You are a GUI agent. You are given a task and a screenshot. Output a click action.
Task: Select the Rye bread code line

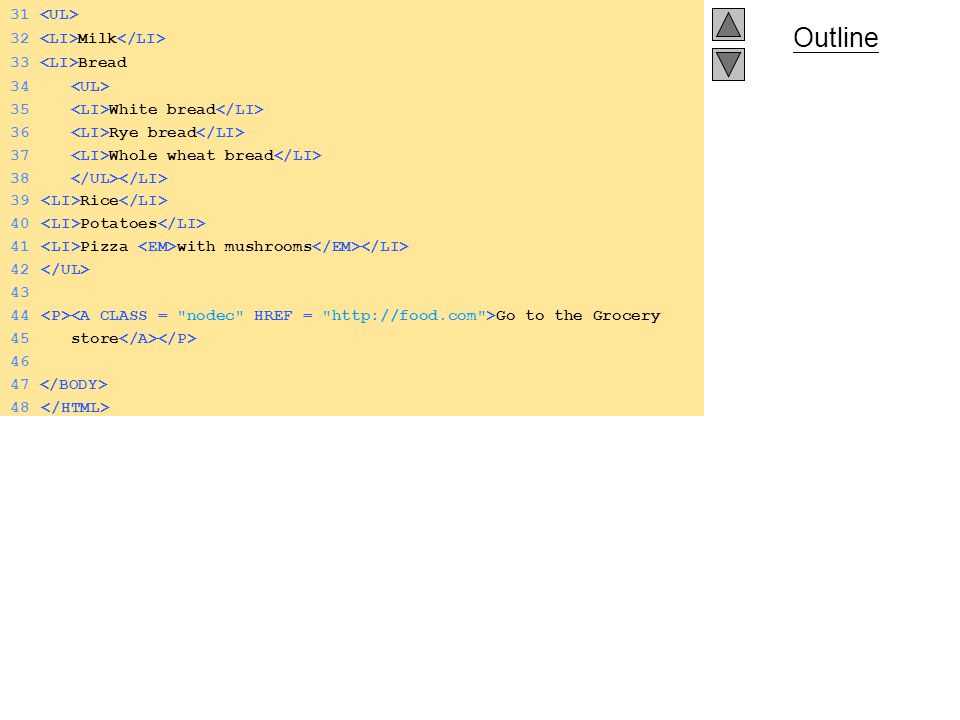coord(157,132)
